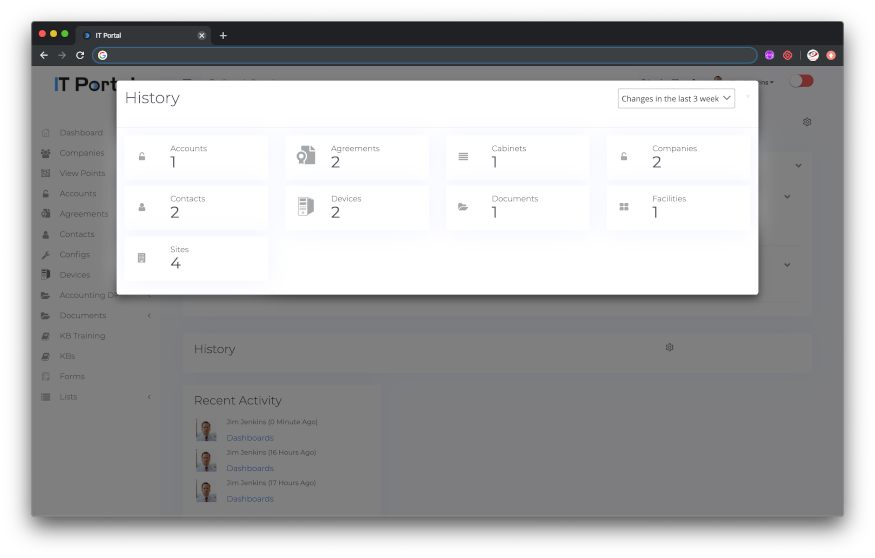Open the History widget settings gear
Viewport: 875px width, 558px height.
[x=670, y=348]
